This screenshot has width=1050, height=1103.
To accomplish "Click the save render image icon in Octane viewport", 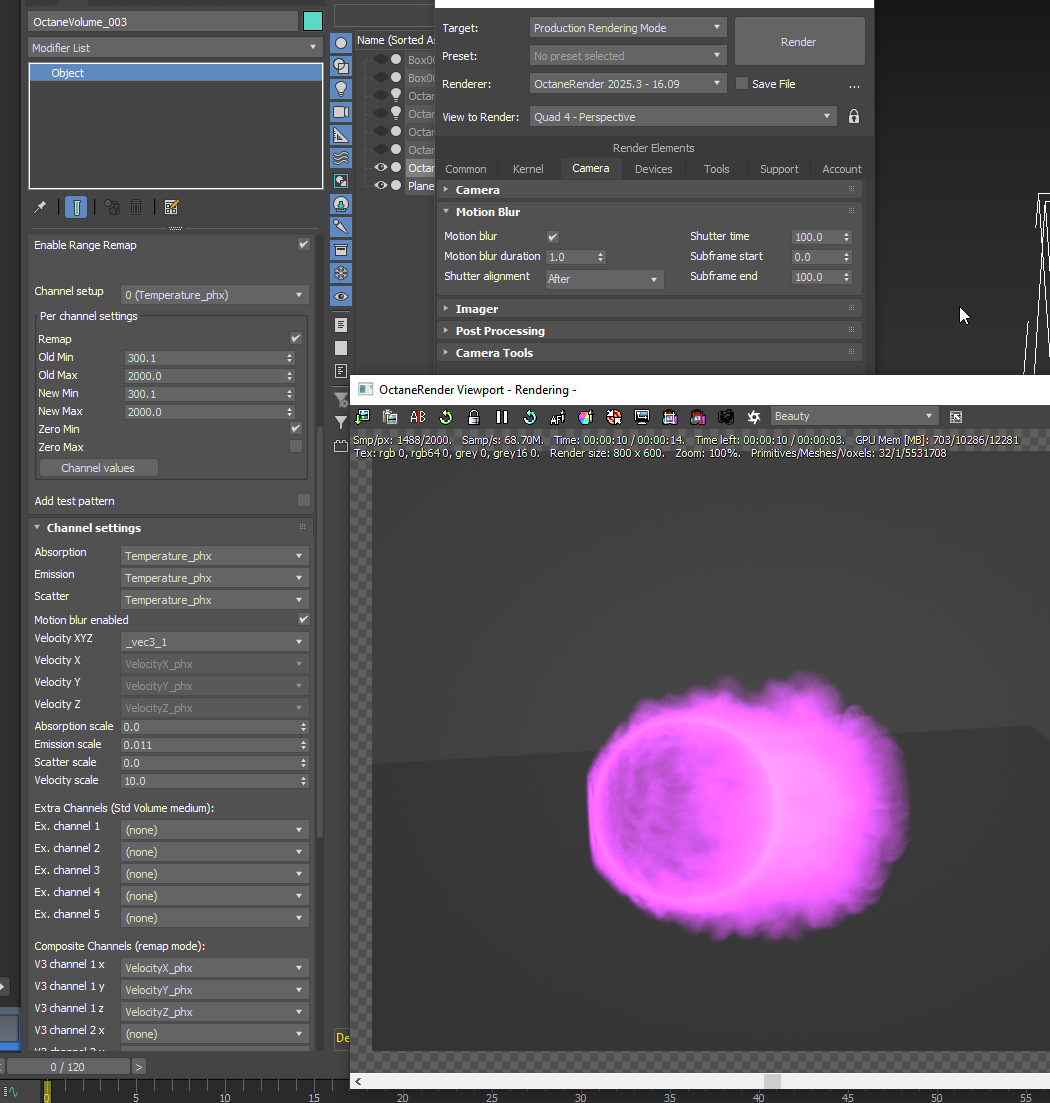I will (363, 417).
